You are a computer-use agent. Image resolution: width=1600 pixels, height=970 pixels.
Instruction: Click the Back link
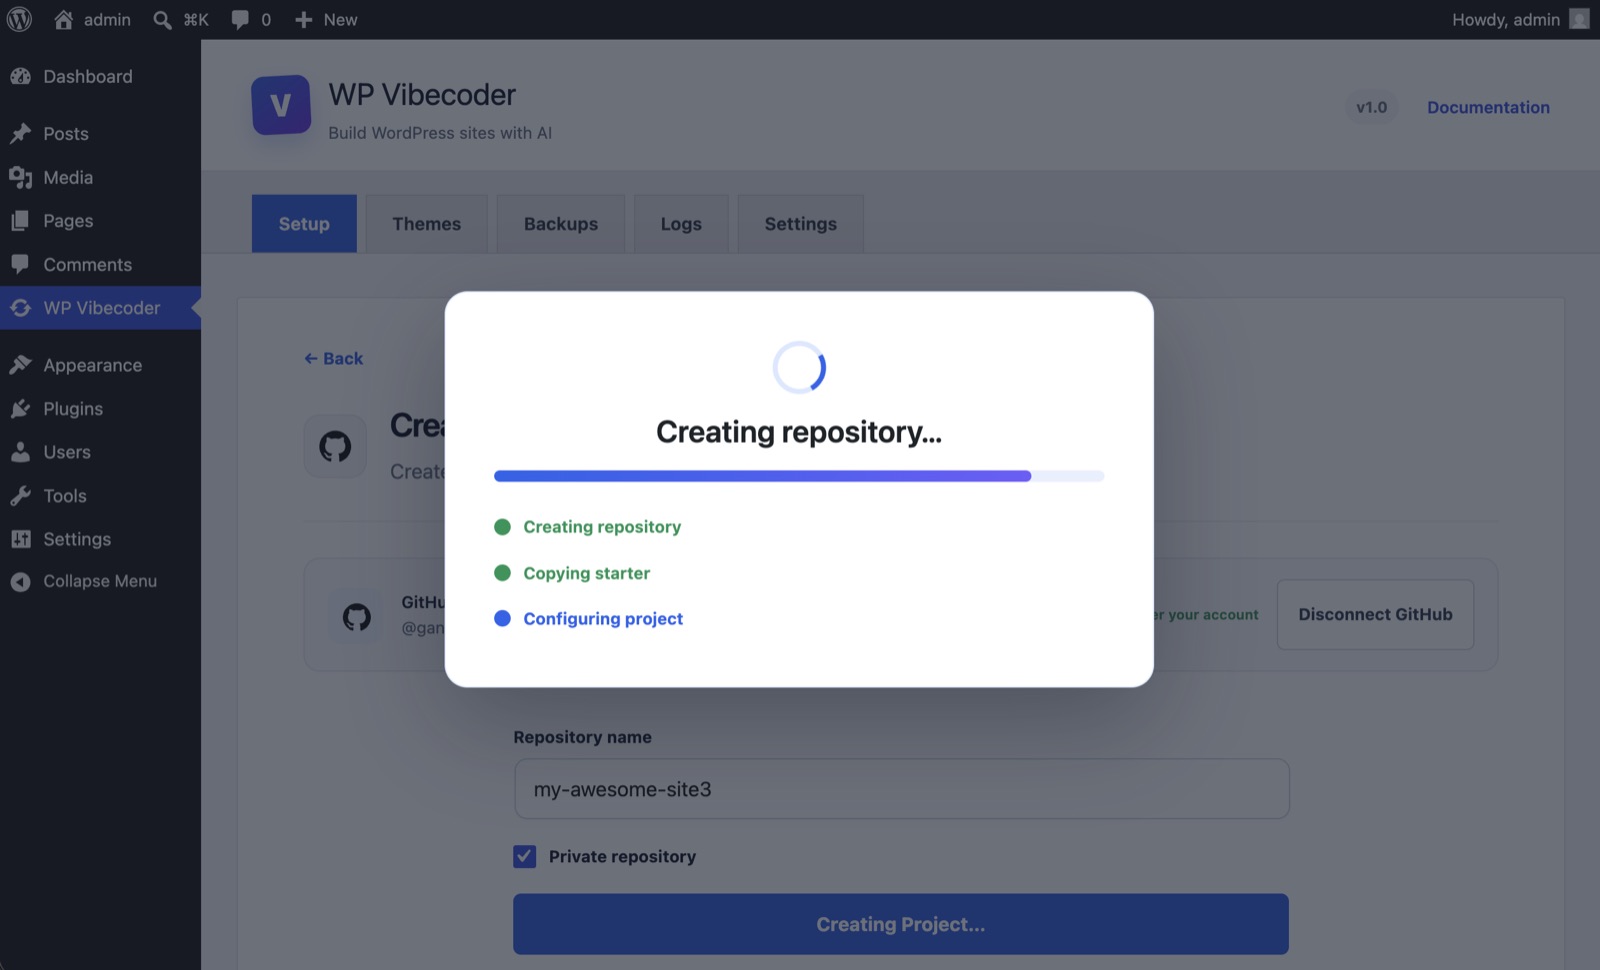(334, 359)
